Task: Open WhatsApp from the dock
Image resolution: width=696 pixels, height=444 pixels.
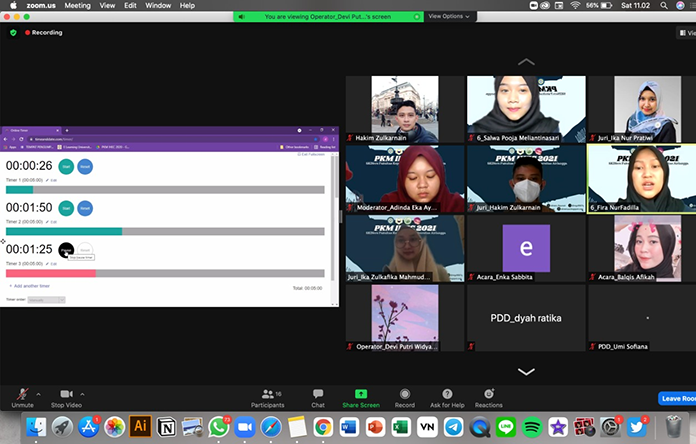Action: pyautogui.click(x=218, y=427)
